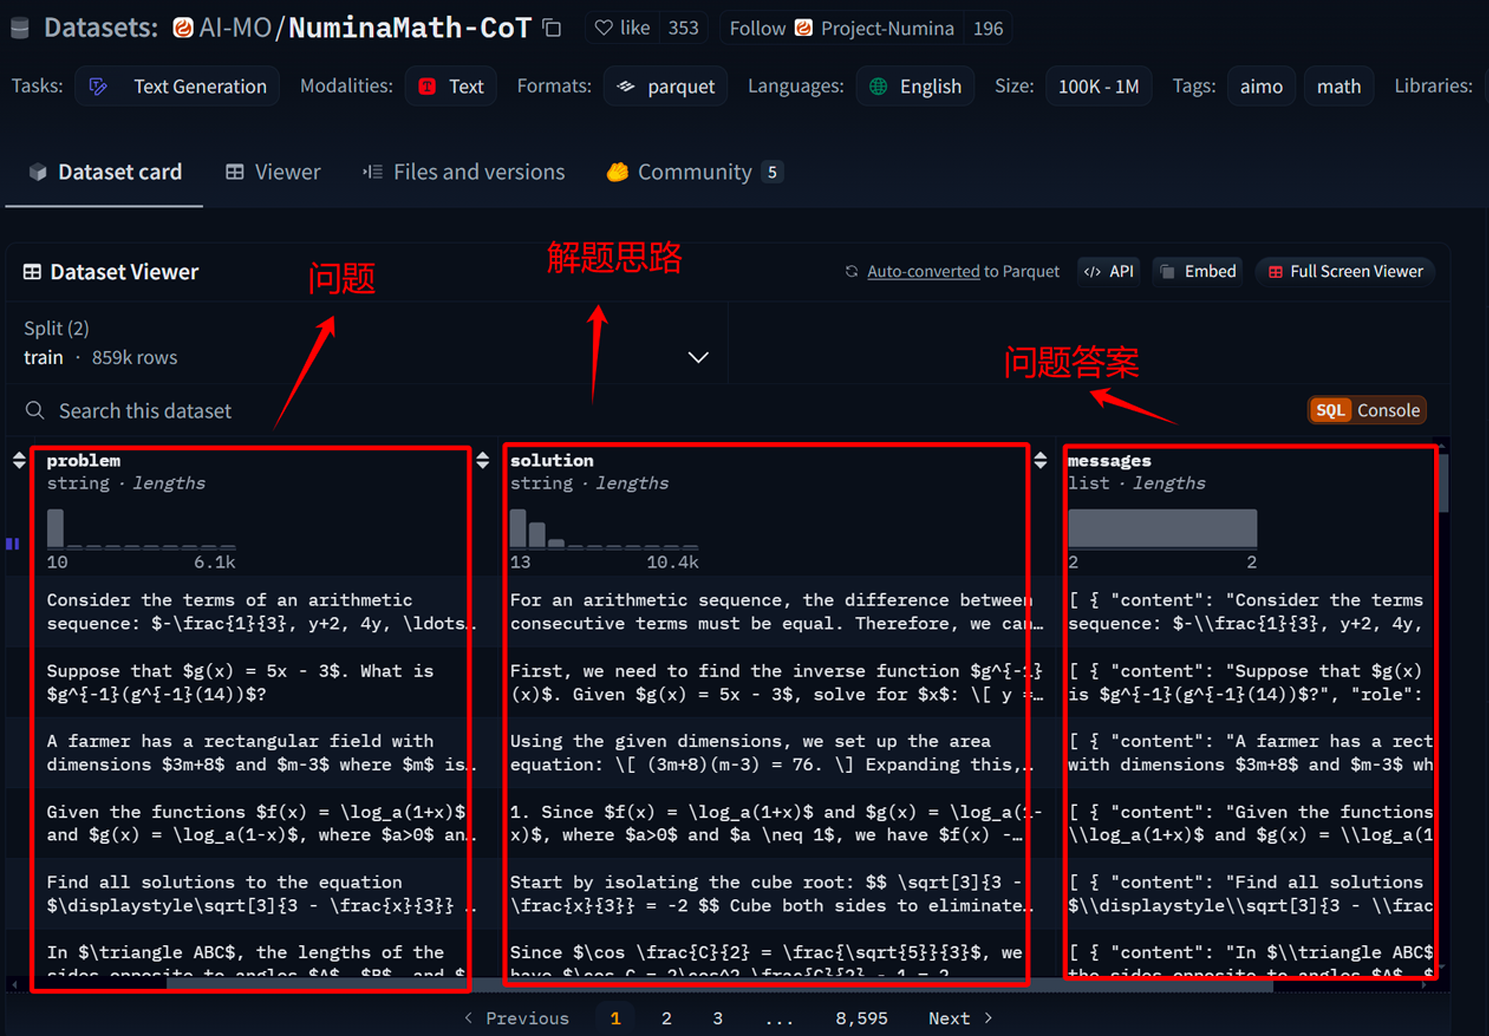
Task: Click the Viewer tab grid icon
Action: click(x=234, y=172)
